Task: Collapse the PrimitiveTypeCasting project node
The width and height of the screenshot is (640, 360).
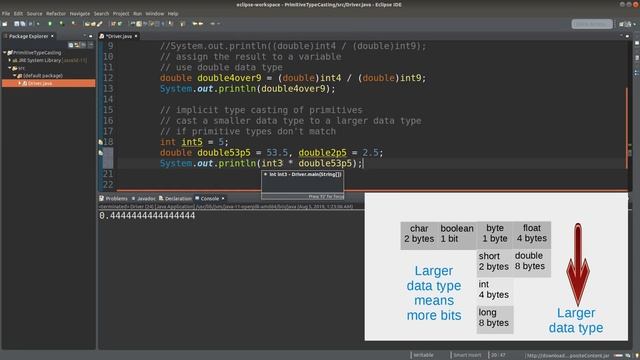Action: [5, 53]
